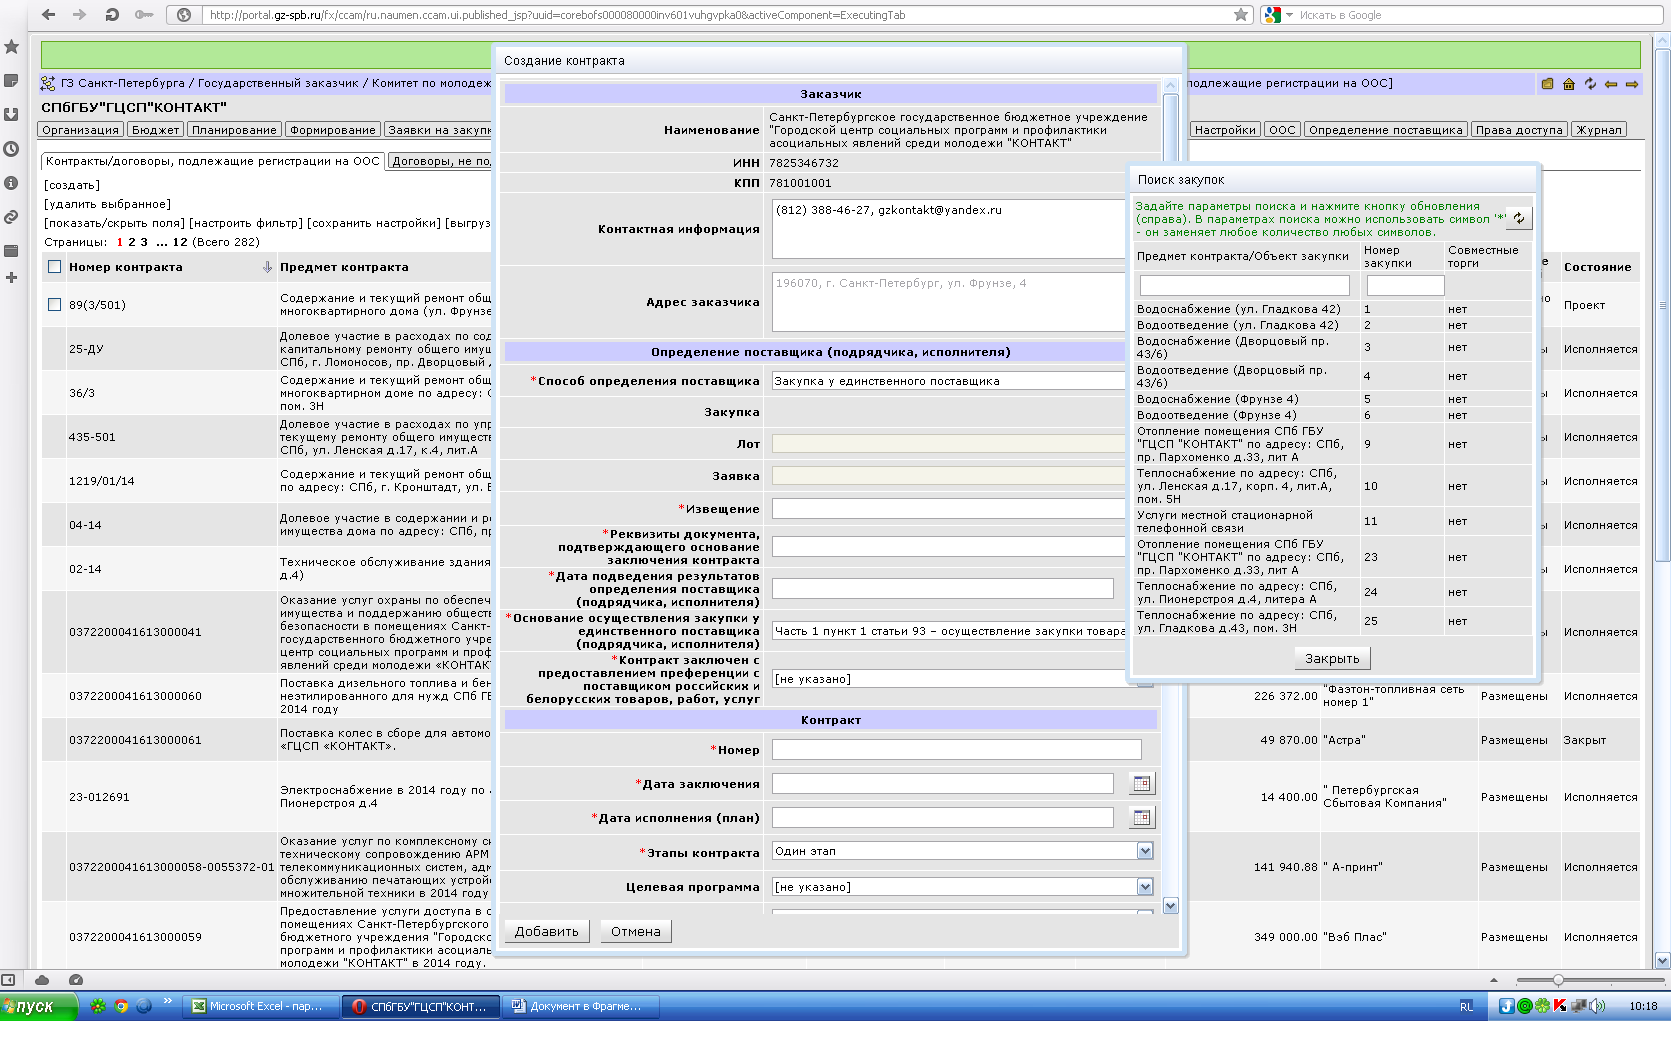Close the Поиск закупок panel with Закрыть

(x=1333, y=658)
